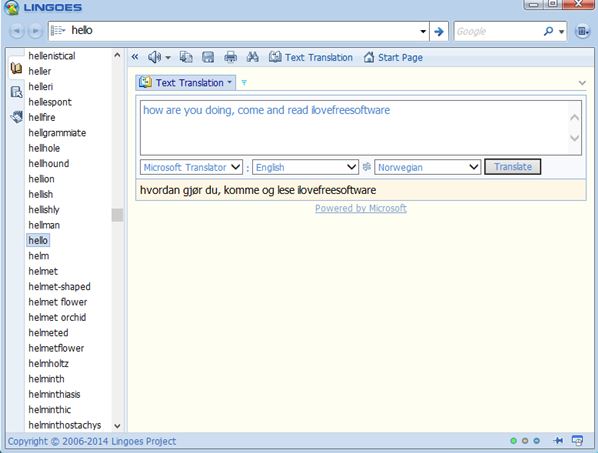Select the guide sidebar icon
The height and width of the screenshot is (453, 598).
point(16,92)
